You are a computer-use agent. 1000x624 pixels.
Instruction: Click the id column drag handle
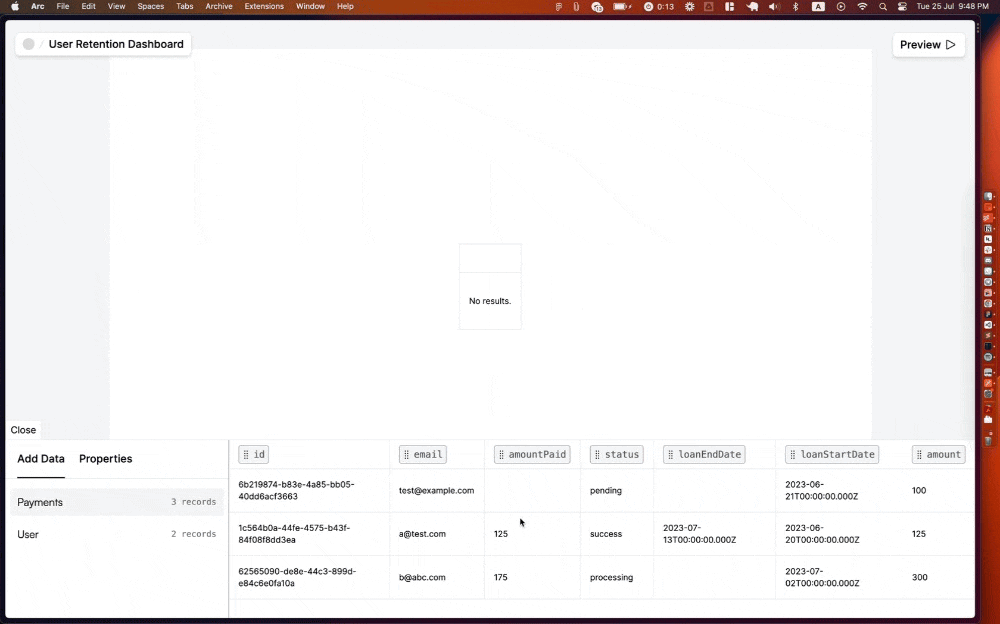pos(246,455)
